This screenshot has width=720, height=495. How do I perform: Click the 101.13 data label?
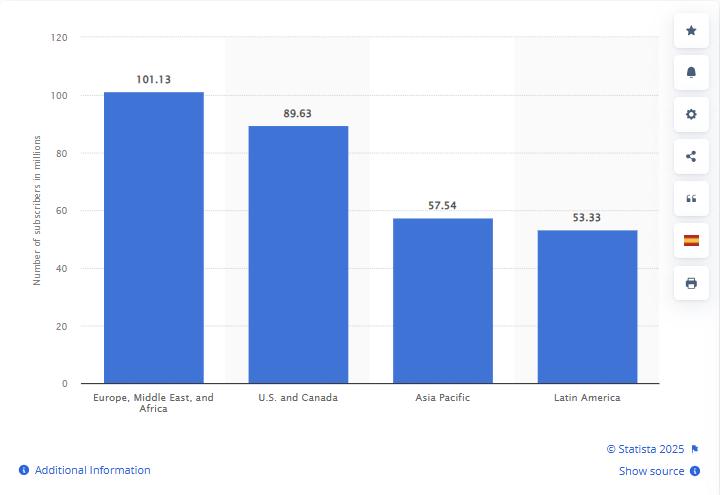tap(154, 80)
